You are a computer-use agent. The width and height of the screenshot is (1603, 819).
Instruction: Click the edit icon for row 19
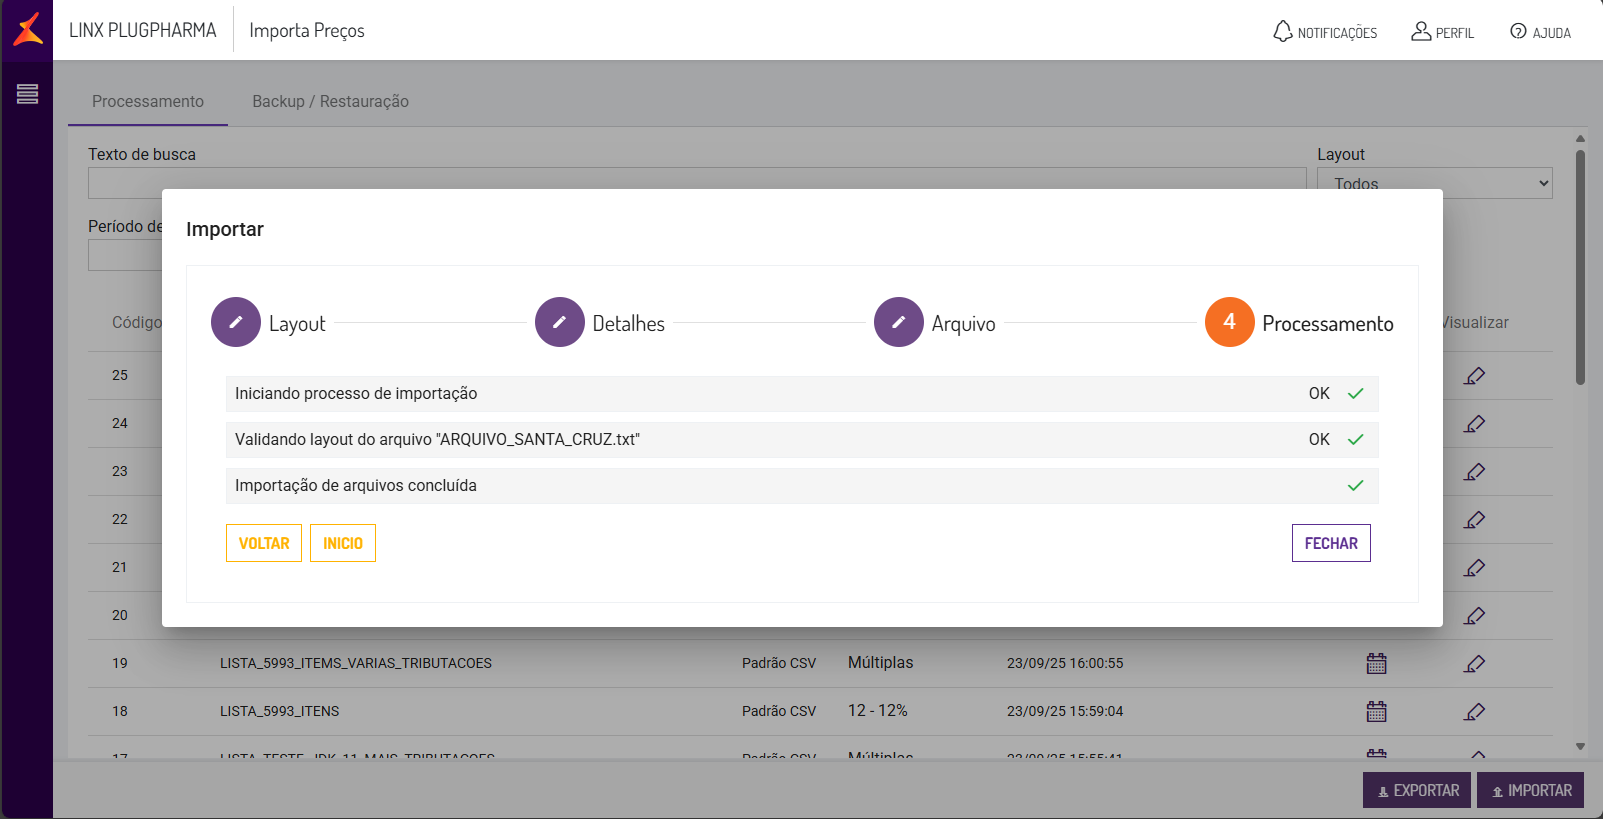click(1474, 664)
